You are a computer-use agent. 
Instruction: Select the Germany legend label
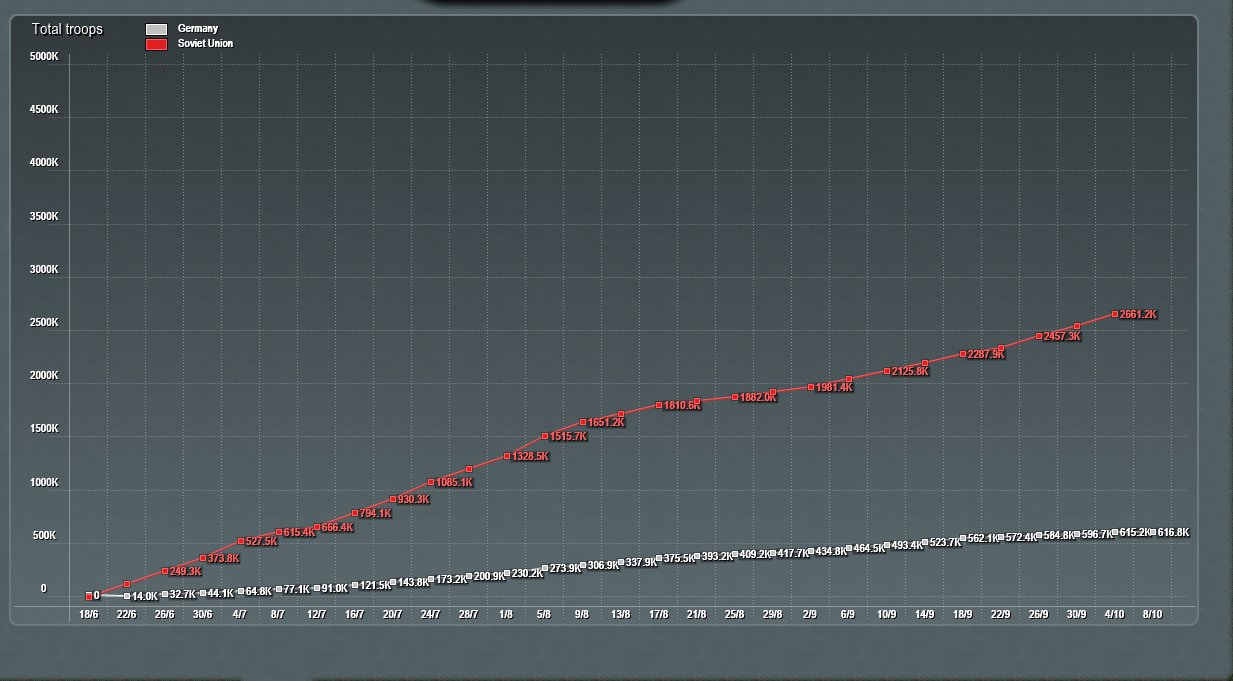coord(197,29)
